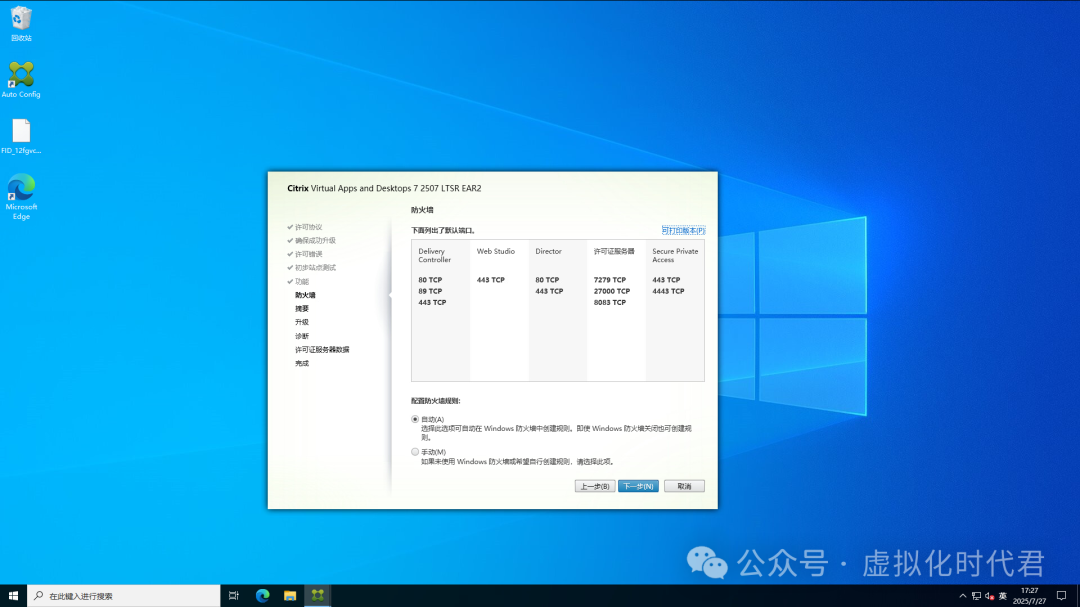Select the 许可协议 step in the sidebar

click(309, 227)
